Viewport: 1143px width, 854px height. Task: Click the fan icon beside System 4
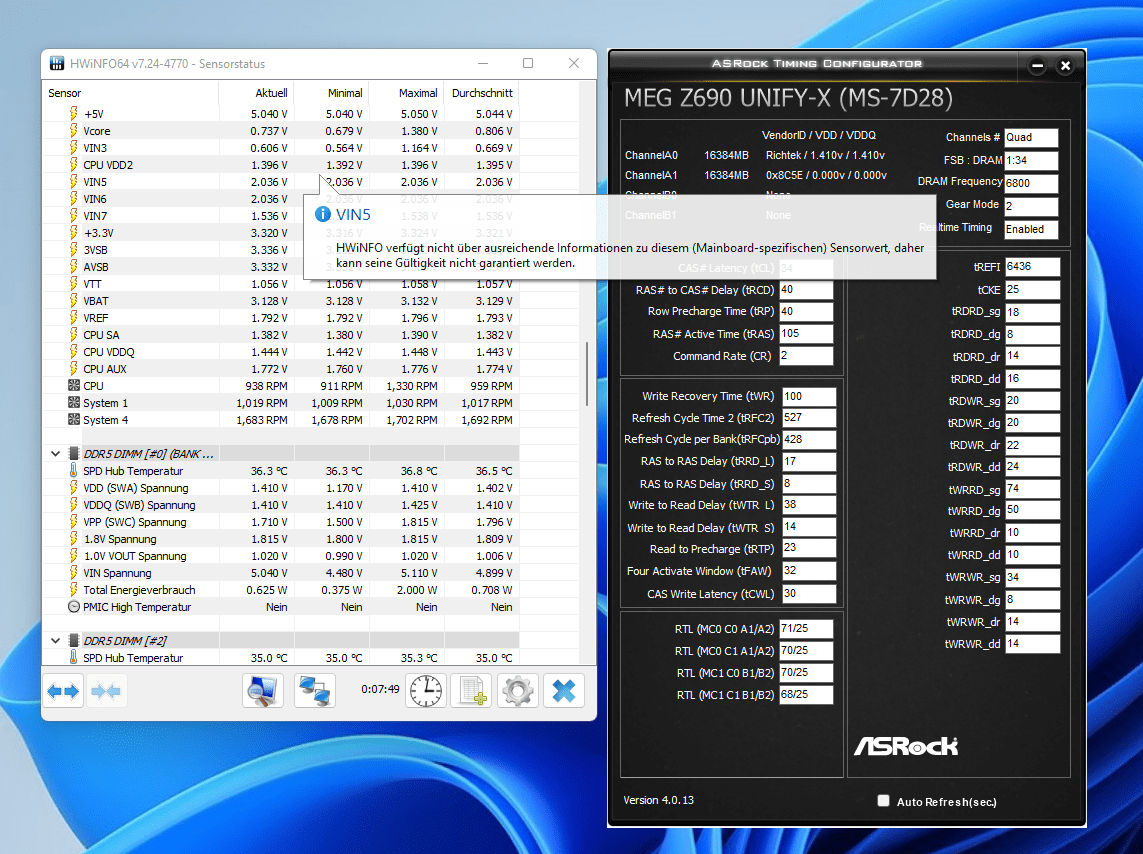74,419
